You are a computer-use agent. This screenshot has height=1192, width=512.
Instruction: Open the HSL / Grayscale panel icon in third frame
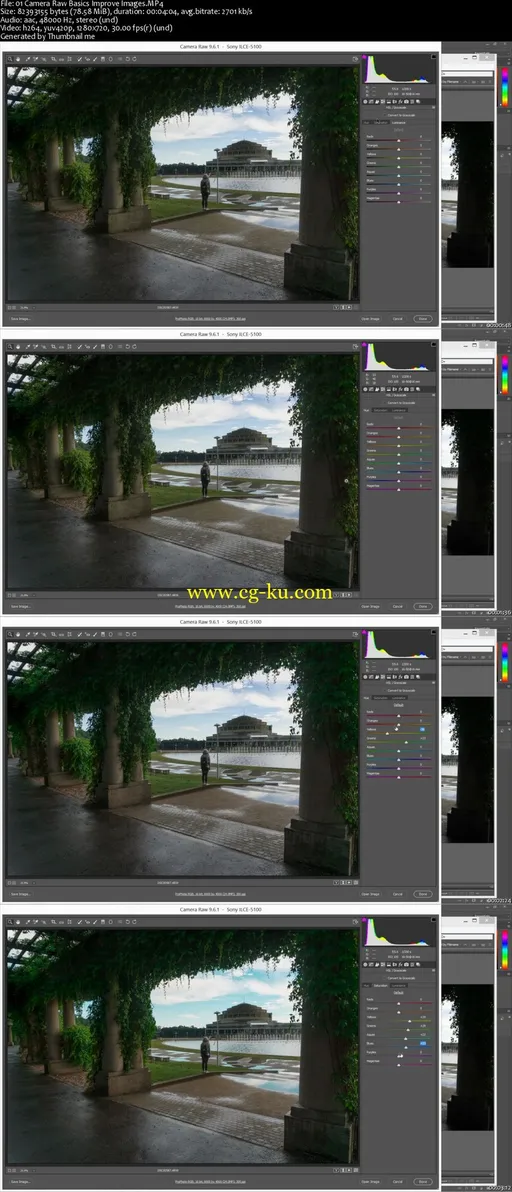(383, 677)
